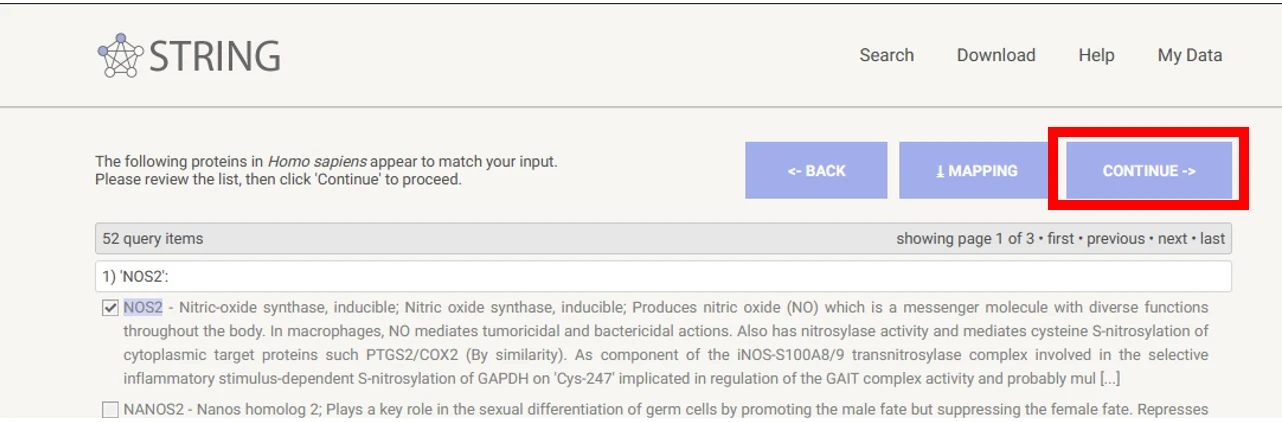Click the STRING network logo icon
The height and width of the screenshot is (422, 1282).
tap(120, 56)
